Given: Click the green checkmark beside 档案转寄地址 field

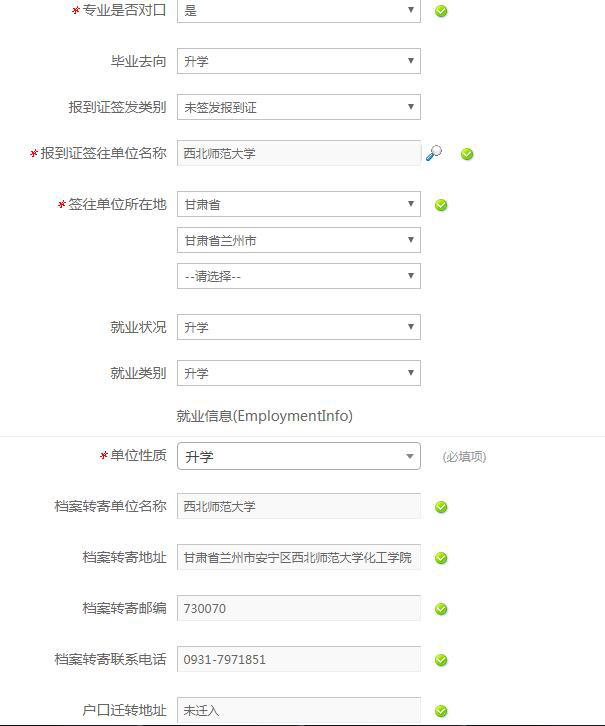Looking at the screenshot, I should tap(441, 558).
